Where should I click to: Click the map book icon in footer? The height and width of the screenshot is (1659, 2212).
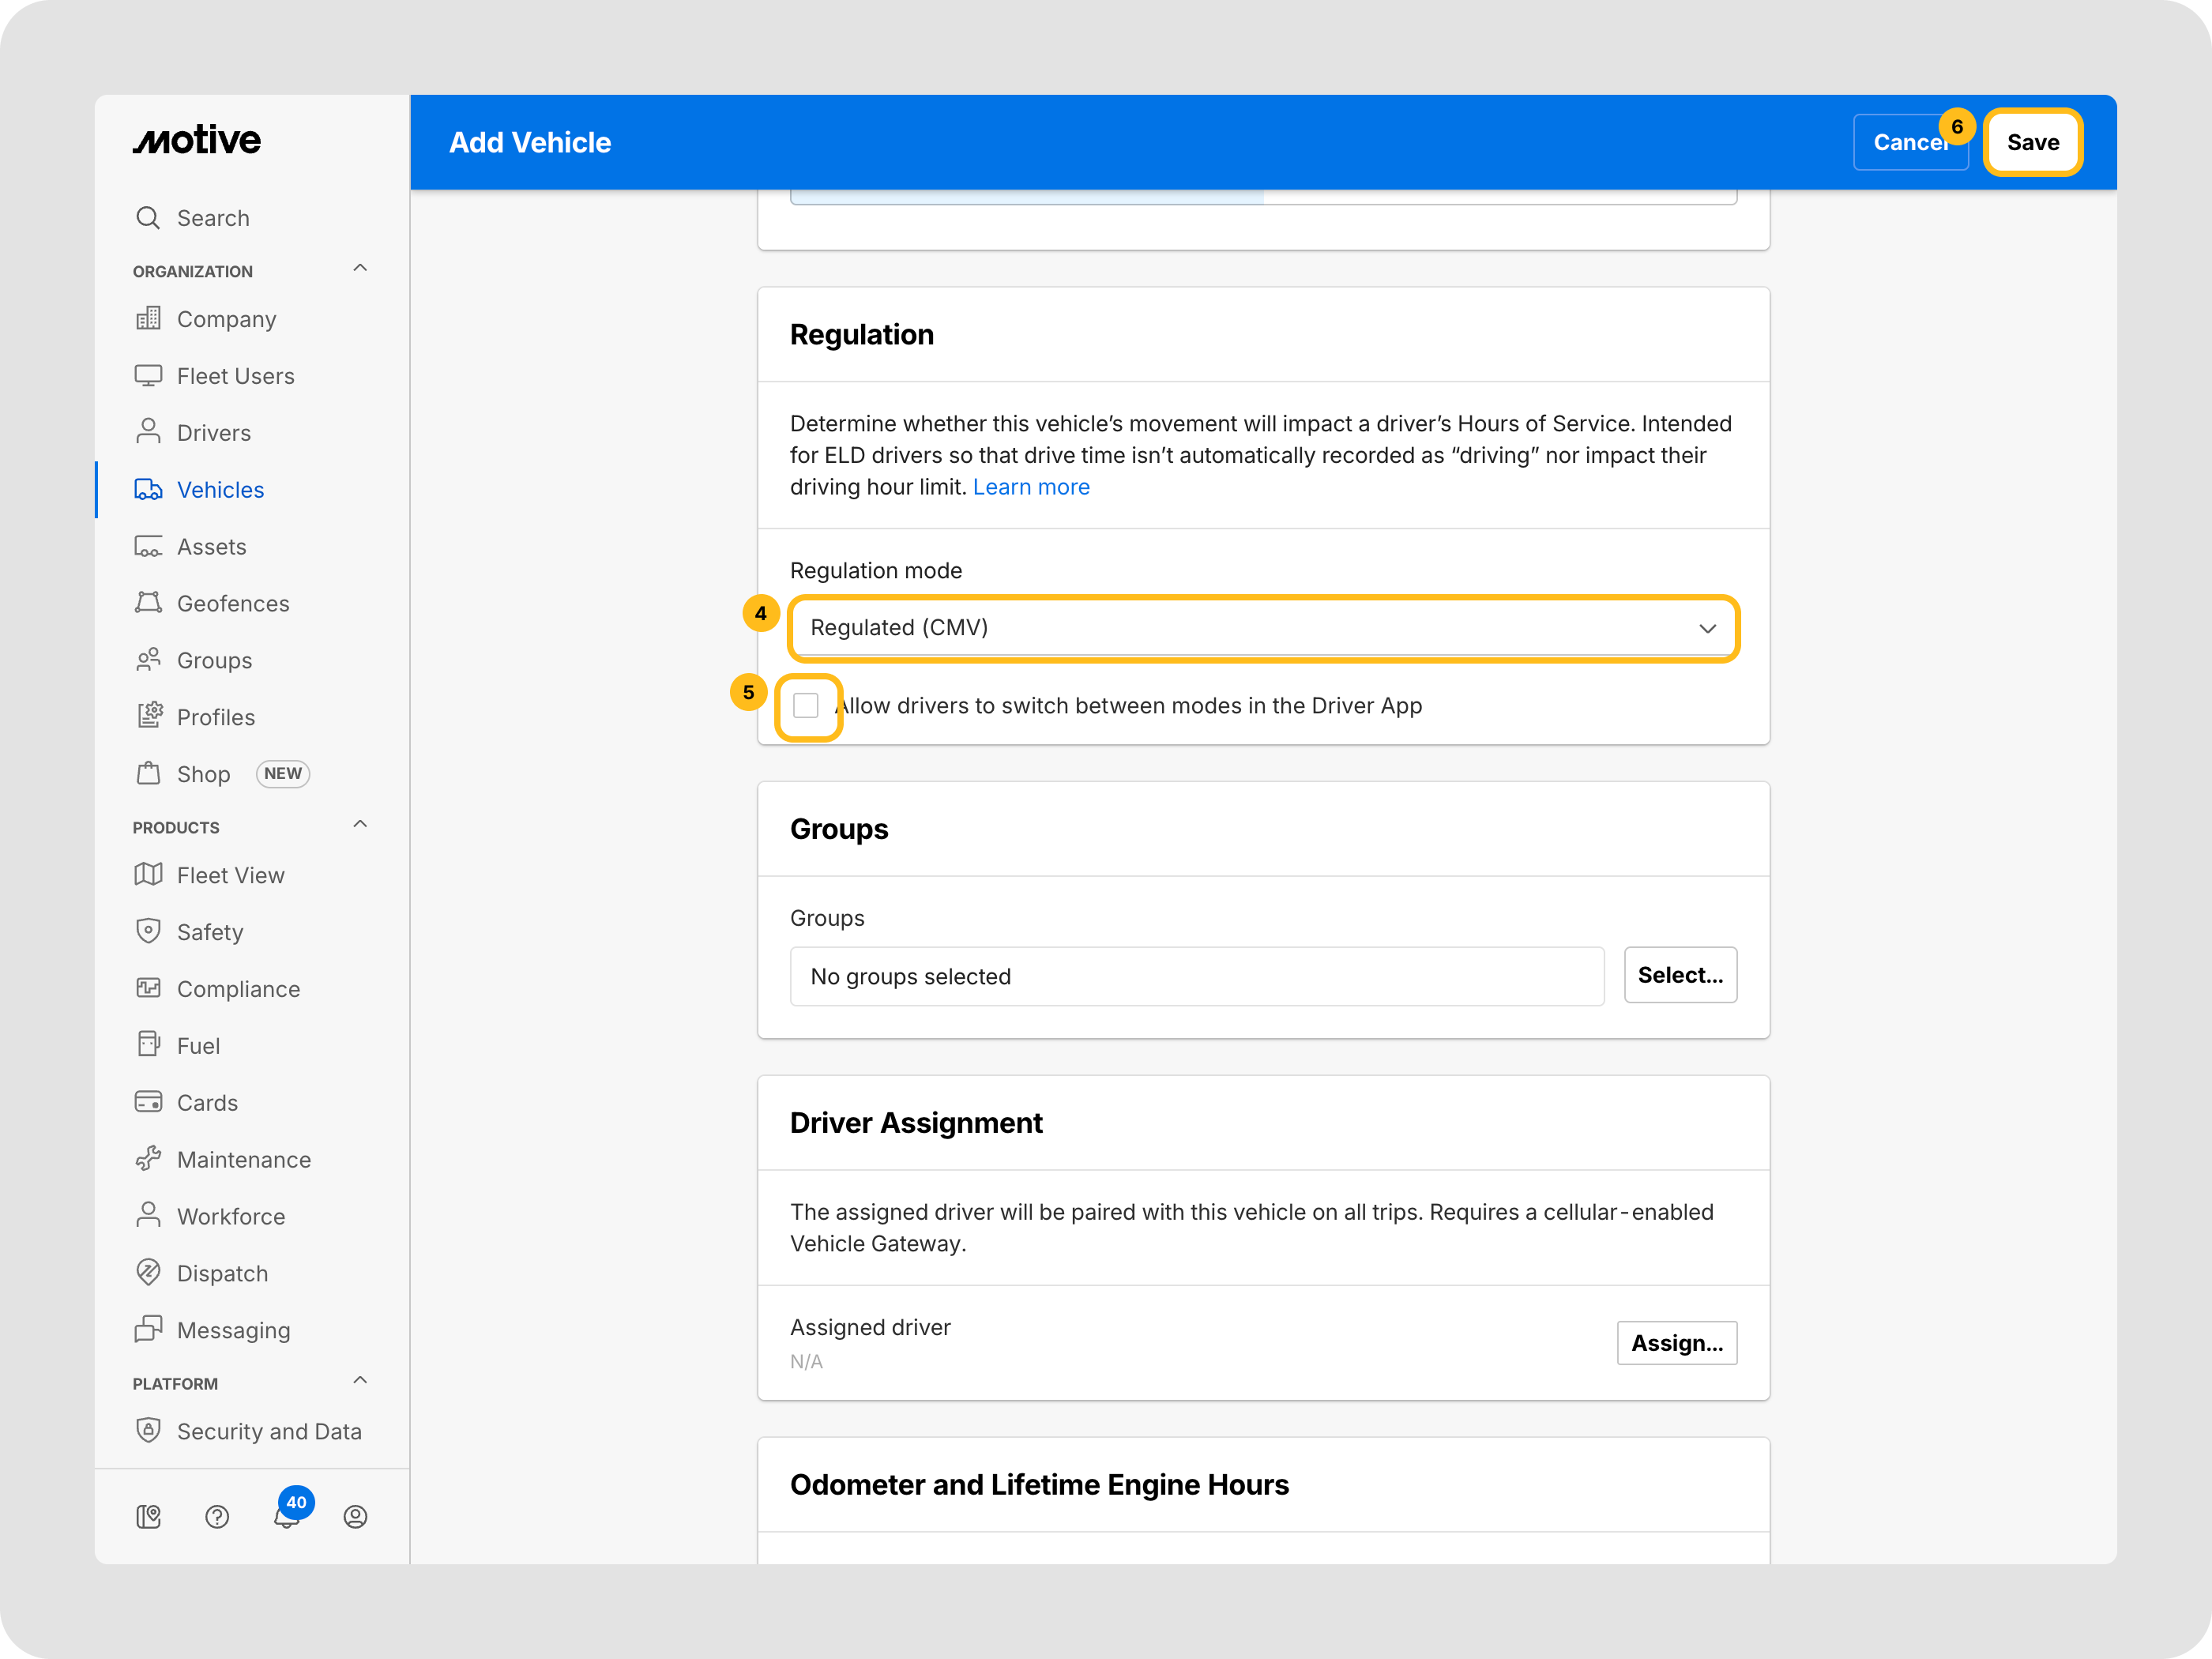[x=148, y=1517]
